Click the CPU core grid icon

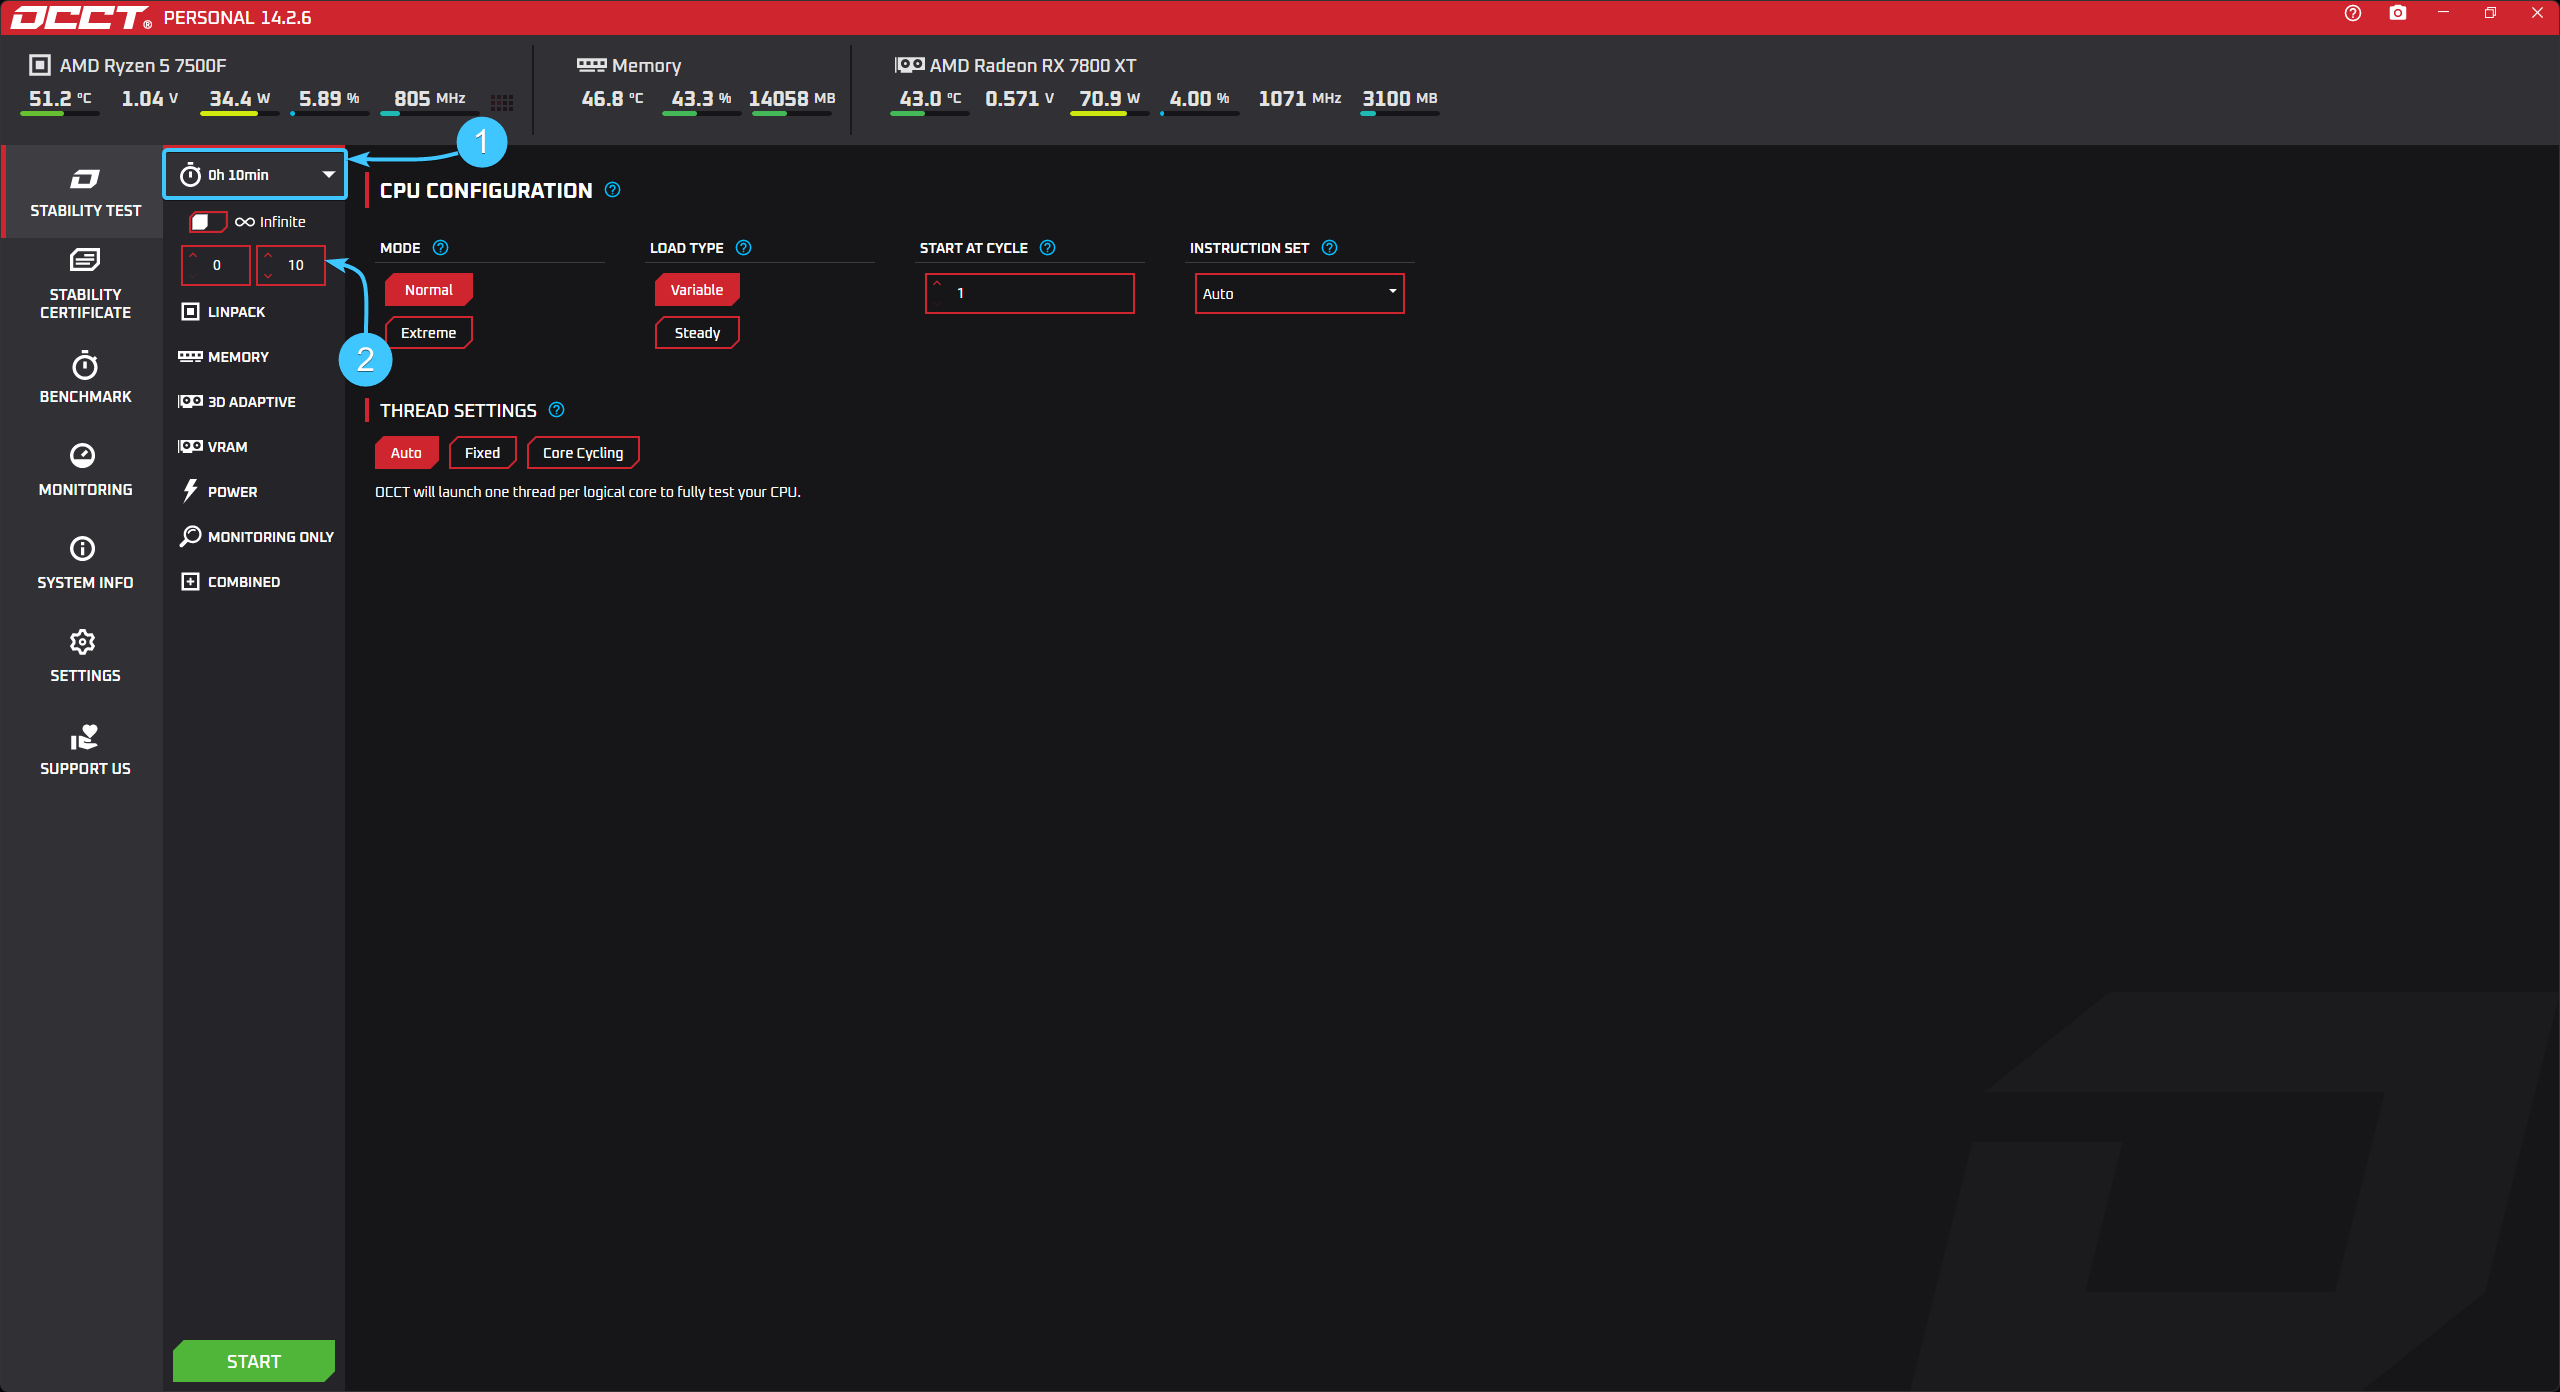tap(502, 102)
